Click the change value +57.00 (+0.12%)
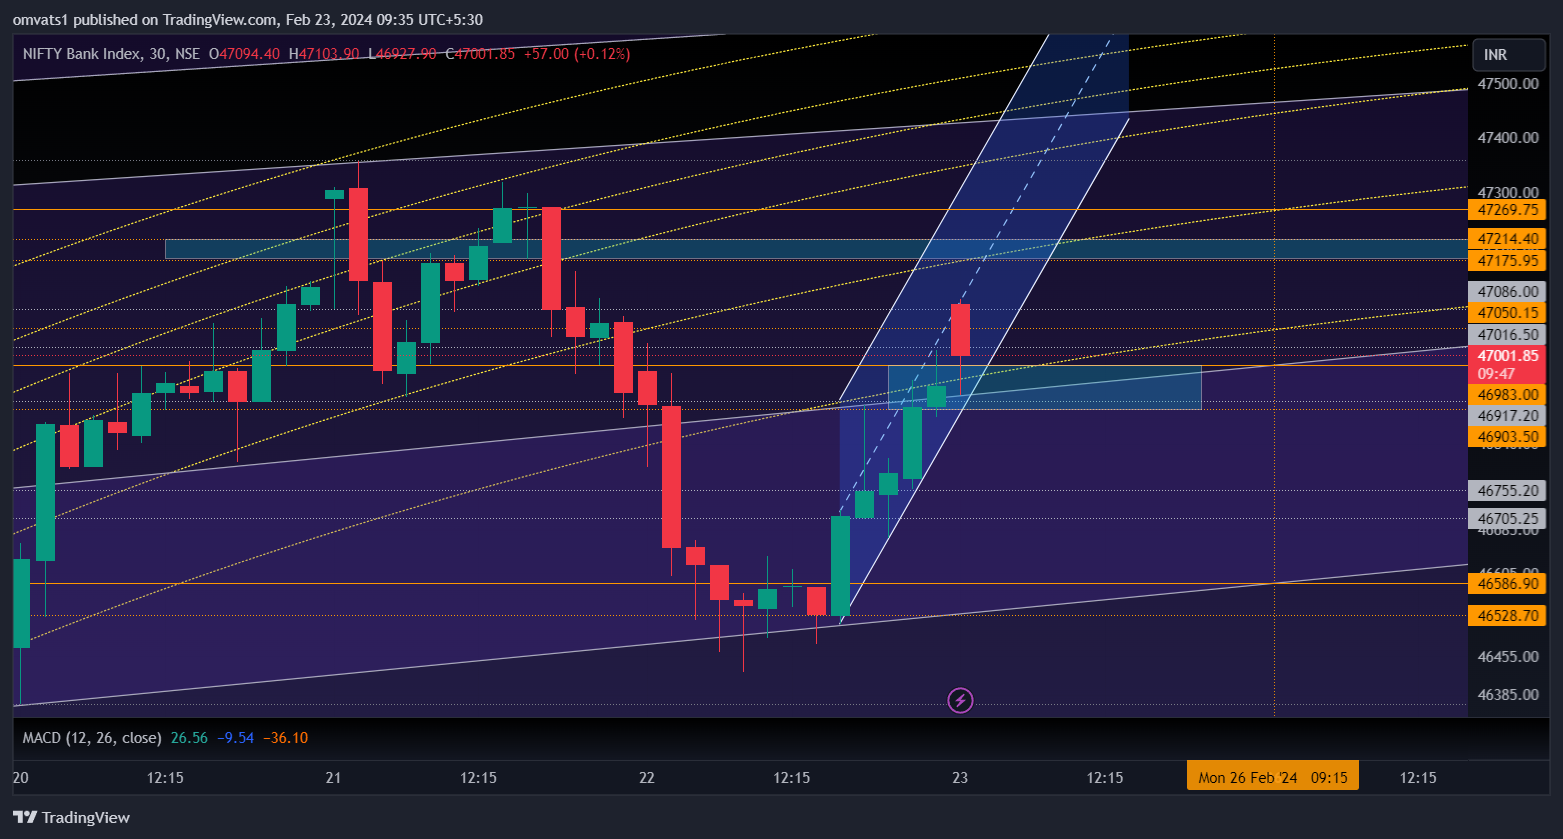 click(576, 54)
